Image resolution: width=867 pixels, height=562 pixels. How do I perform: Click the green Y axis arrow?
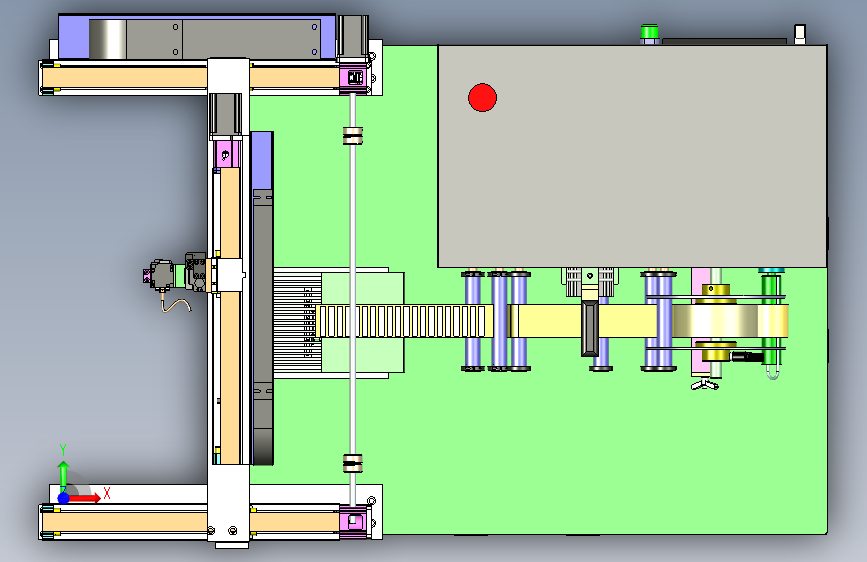(64, 475)
